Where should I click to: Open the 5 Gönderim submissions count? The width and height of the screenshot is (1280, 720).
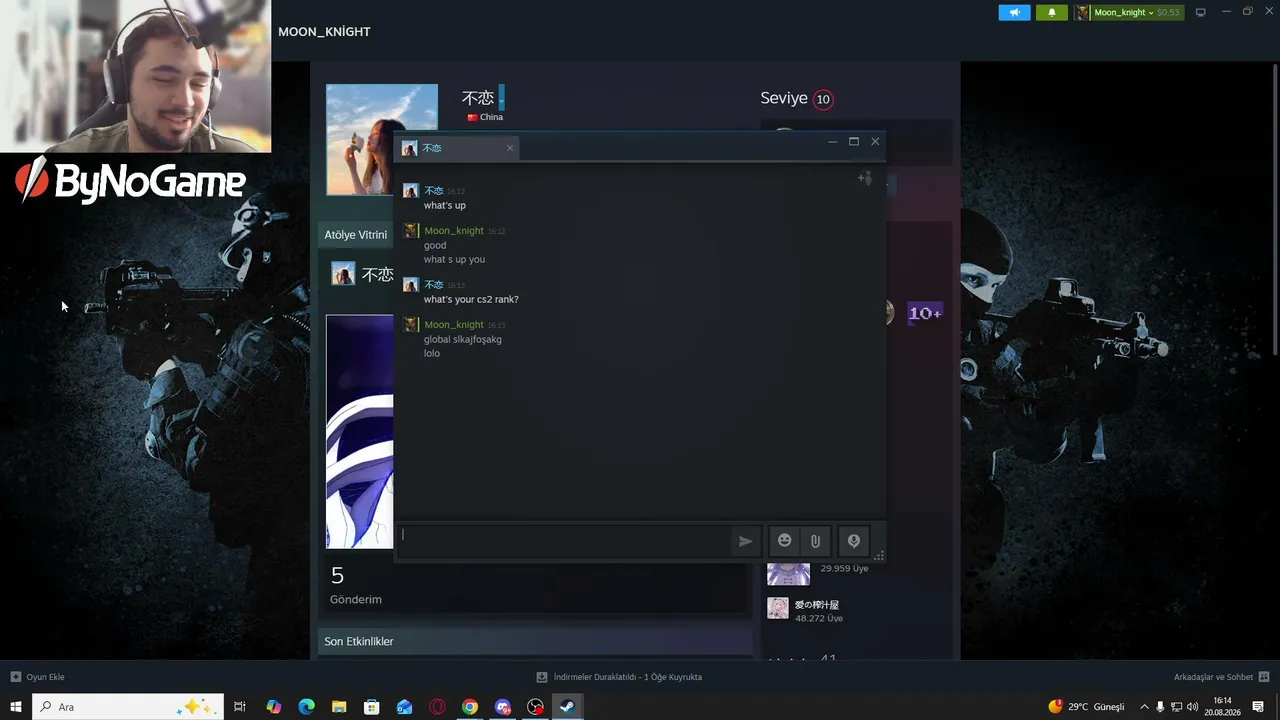point(356,585)
